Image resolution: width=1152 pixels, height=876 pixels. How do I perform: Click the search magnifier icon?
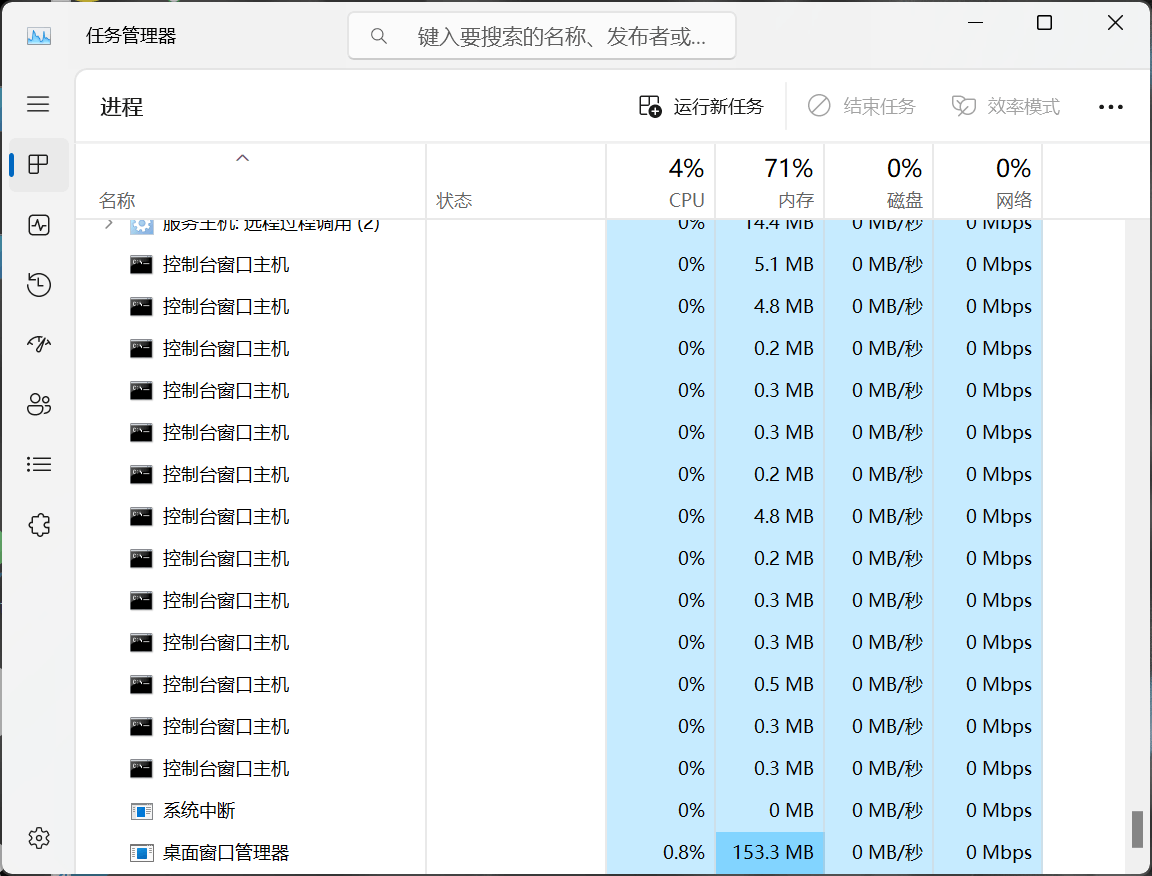tap(378, 36)
